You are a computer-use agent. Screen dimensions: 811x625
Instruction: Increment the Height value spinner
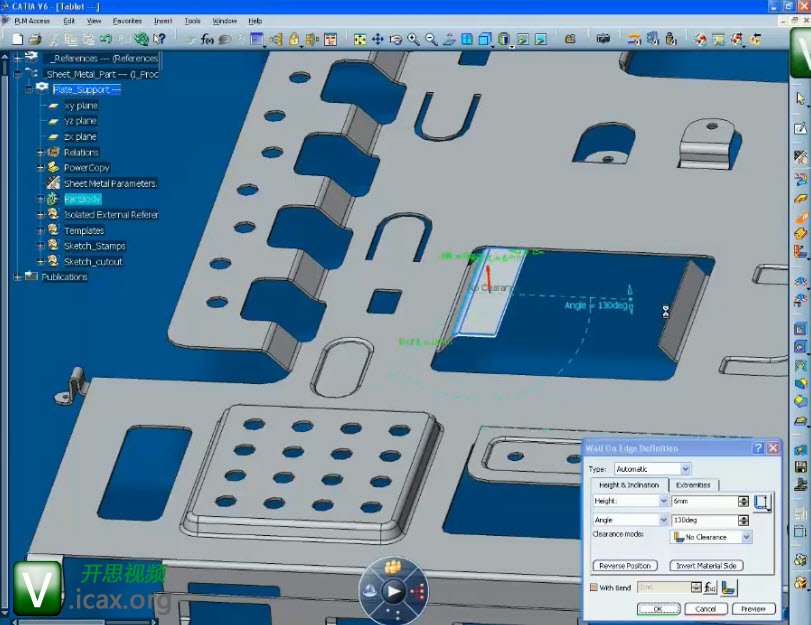click(x=743, y=498)
